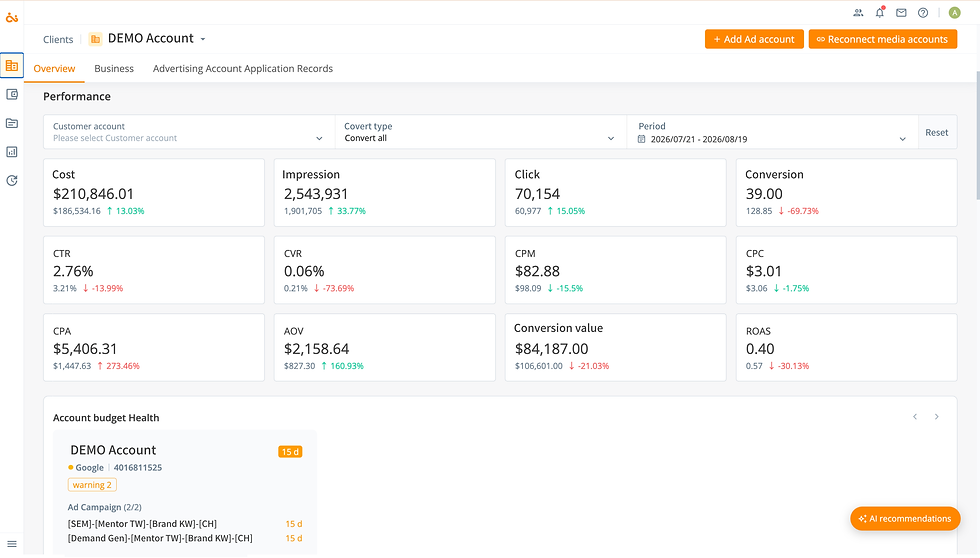
Task: Click the Add Ad account button
Action: 754,39
